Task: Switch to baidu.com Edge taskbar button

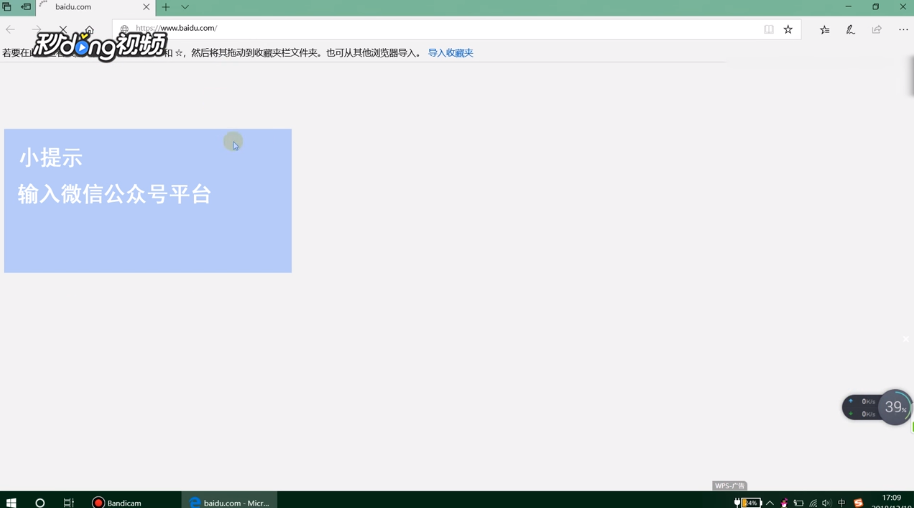Action: pos(229,502)
